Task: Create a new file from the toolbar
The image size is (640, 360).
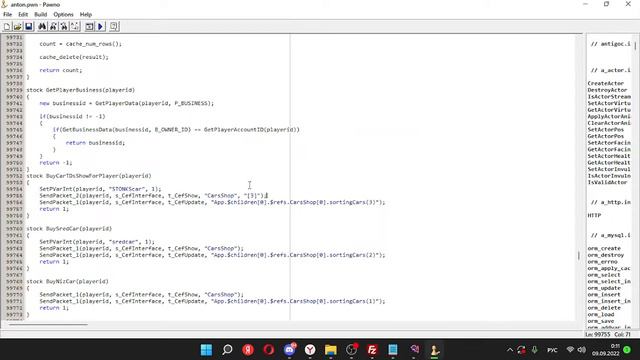Action: point(7,27)
